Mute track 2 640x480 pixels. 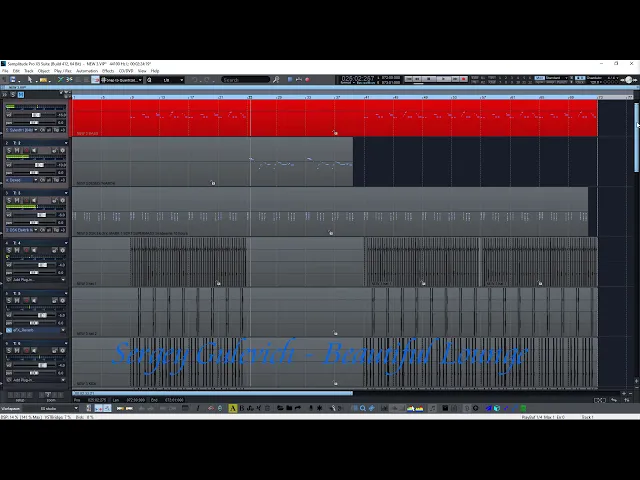(17, 151)
